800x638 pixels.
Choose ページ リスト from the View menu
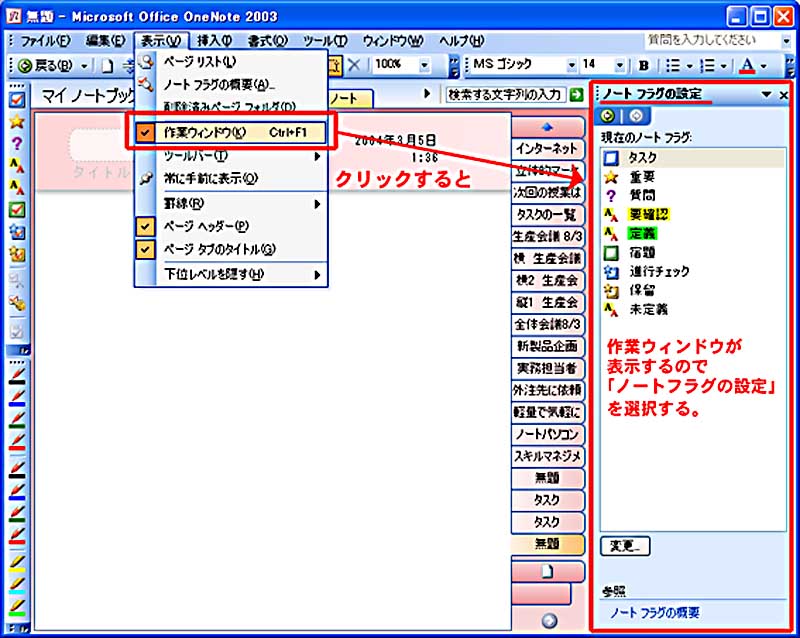click(230, 62)
